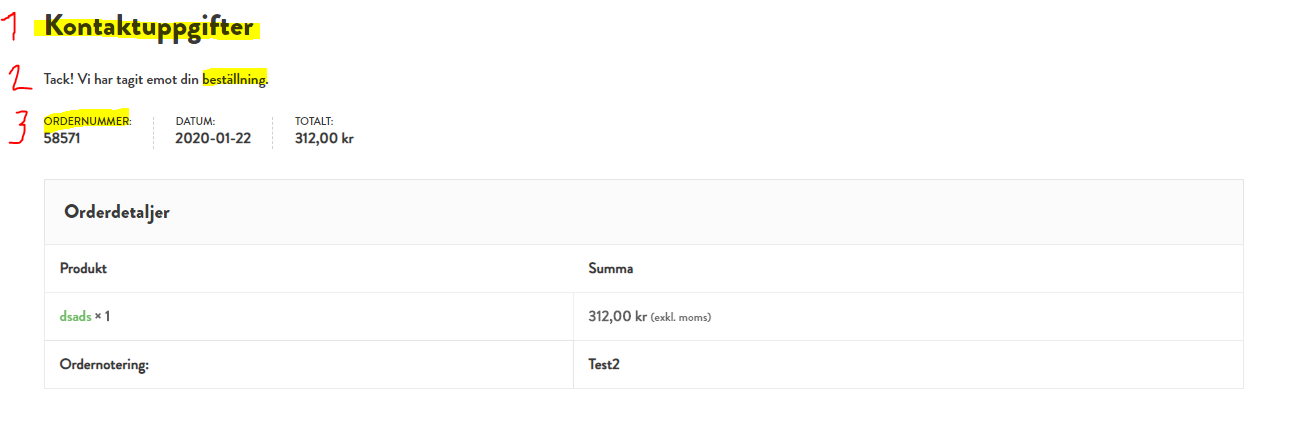
Task: Select the Kontaktuppgifter page heading
Action: [148, 27]
